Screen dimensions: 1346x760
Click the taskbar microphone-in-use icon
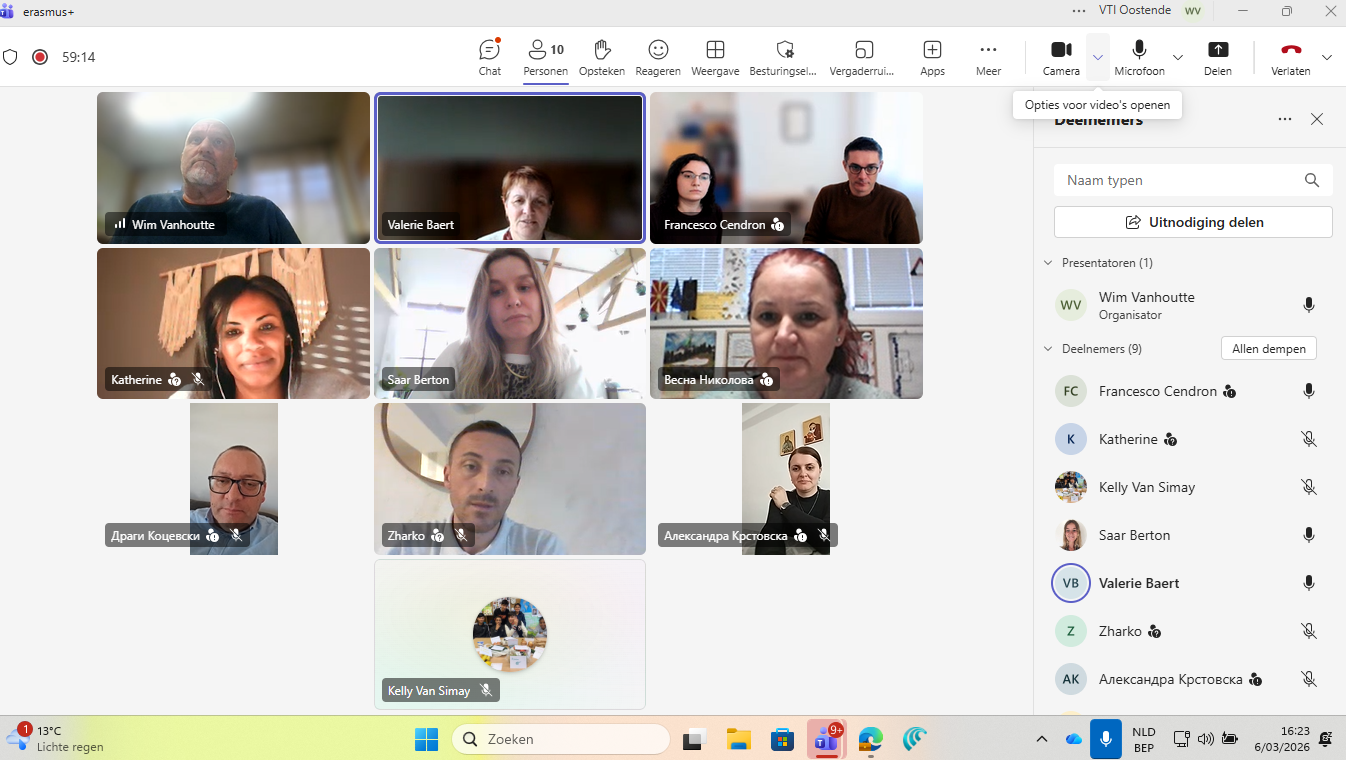point(1105,739)
